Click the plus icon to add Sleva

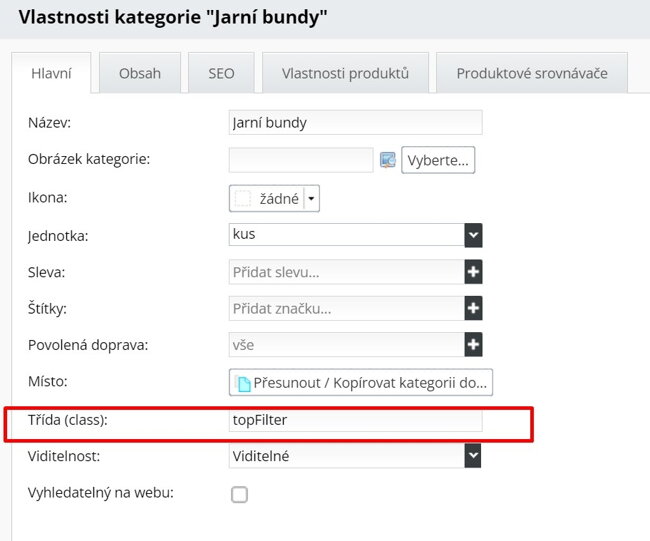473,272
